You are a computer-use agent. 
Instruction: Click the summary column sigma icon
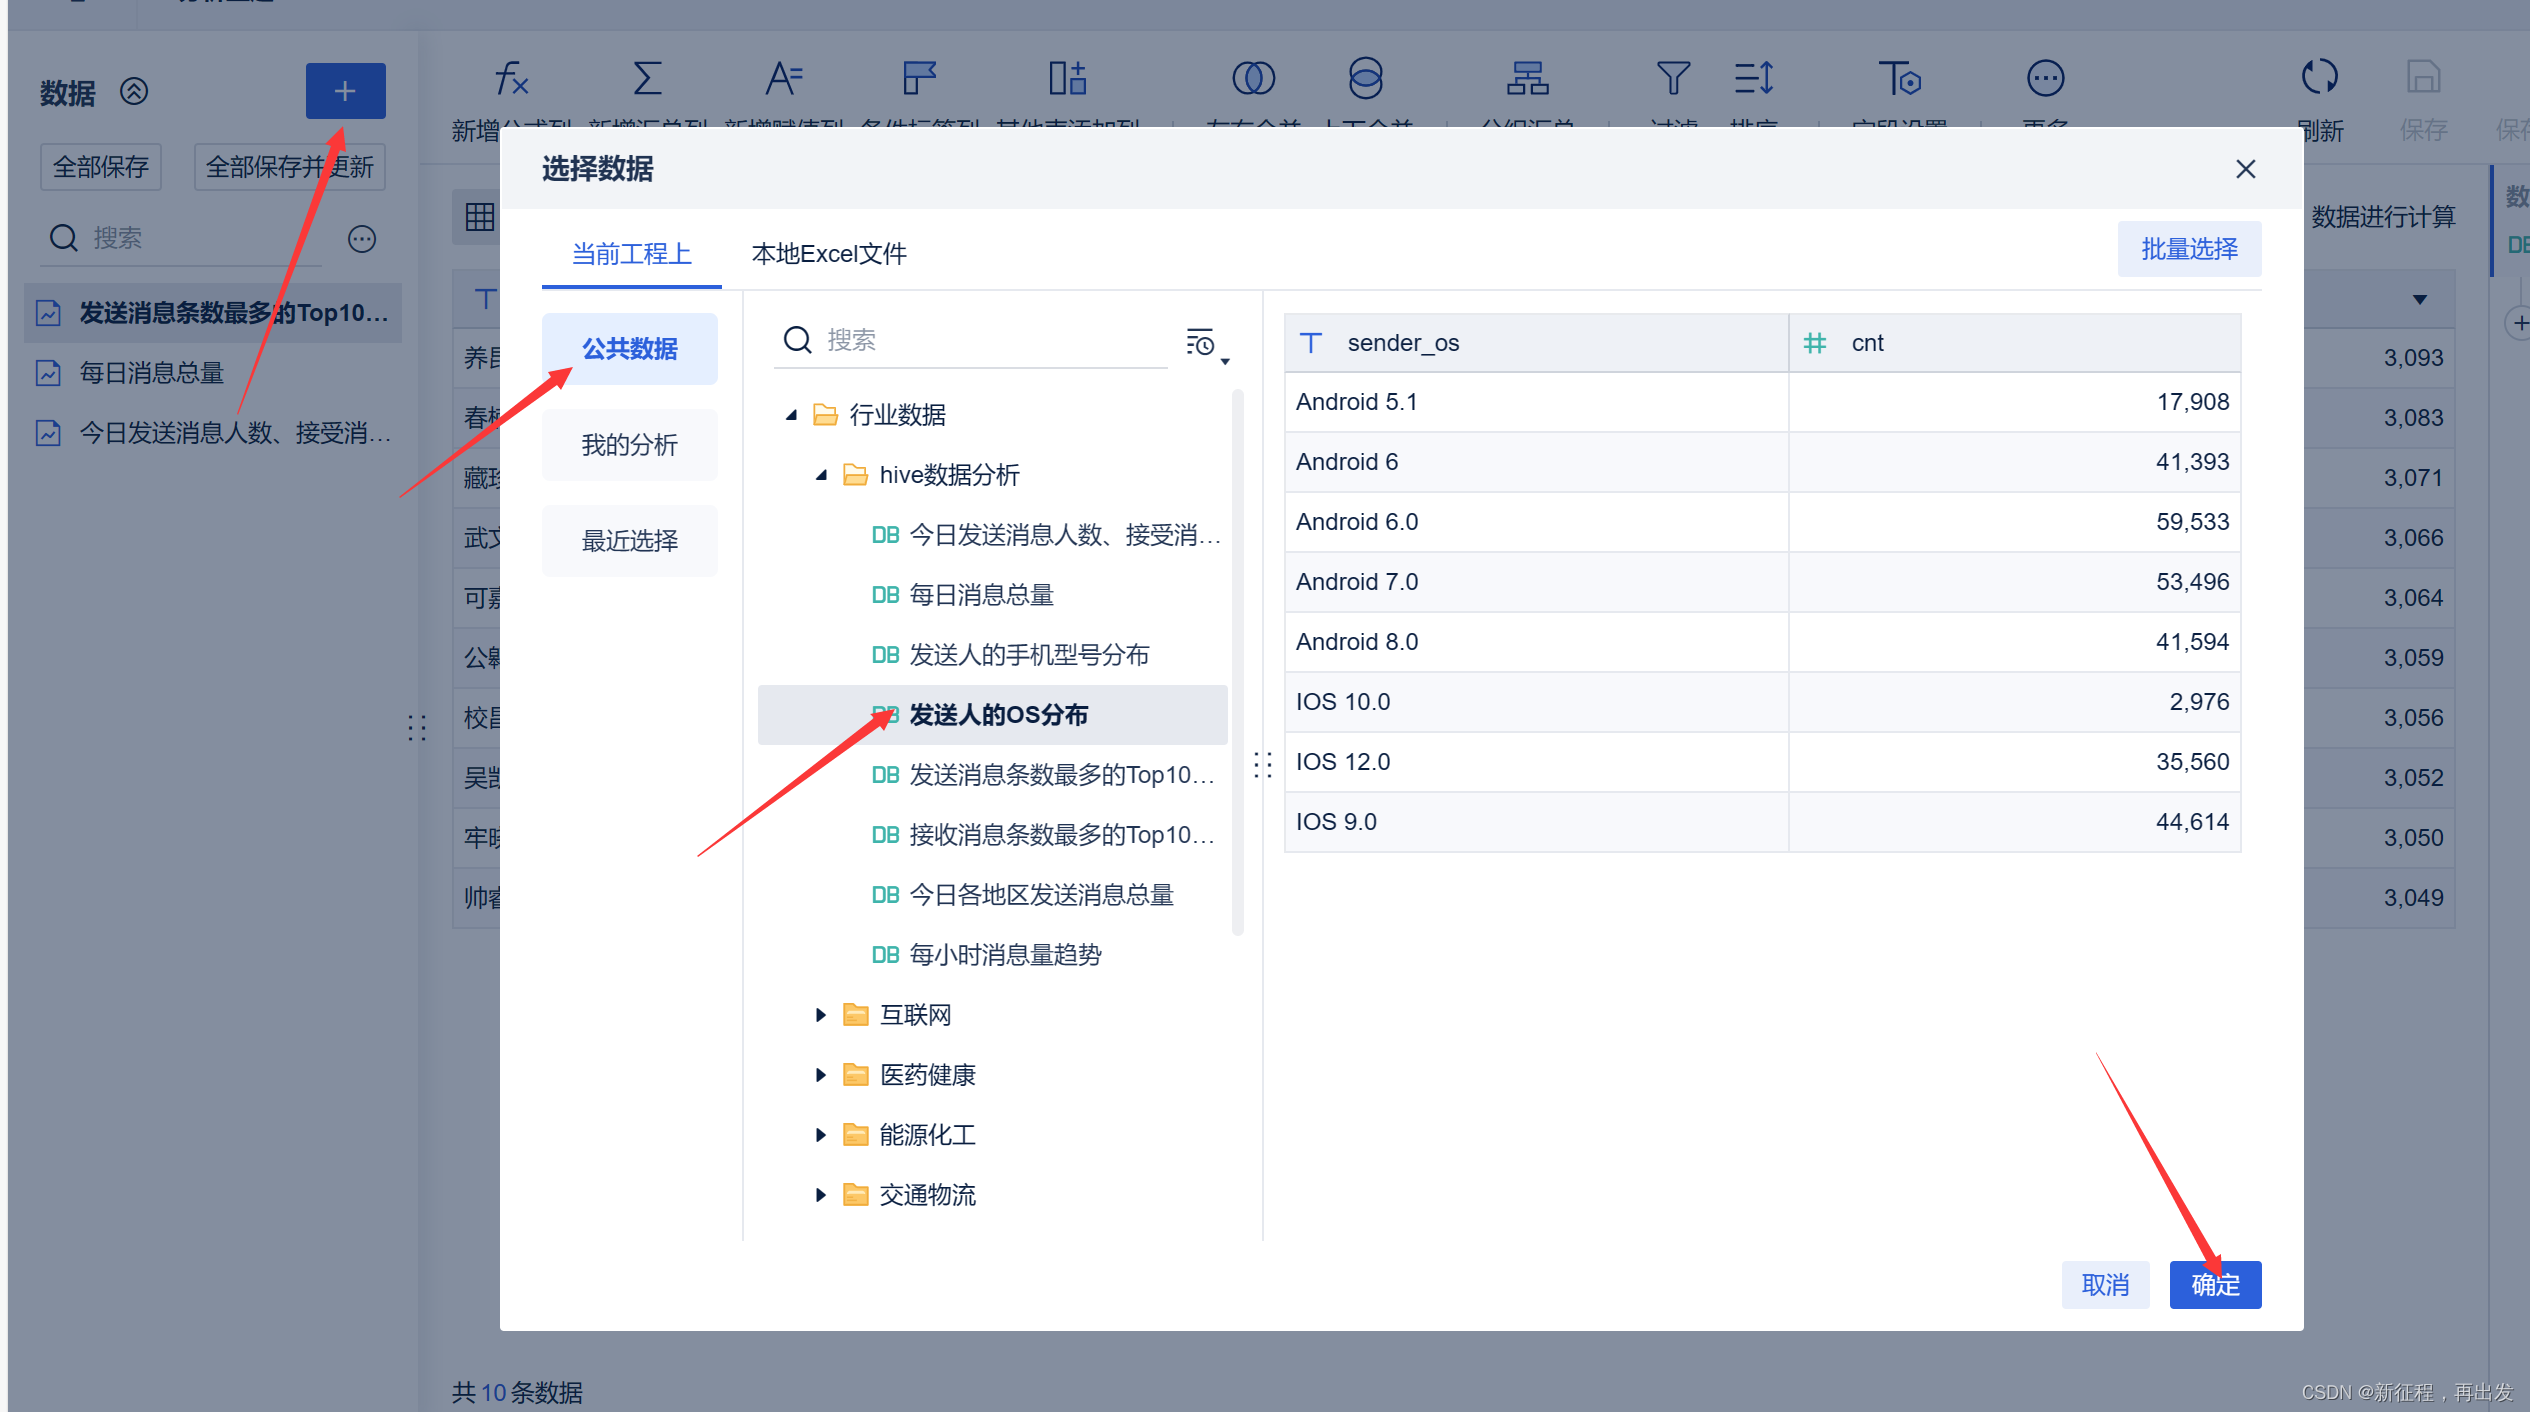(647, 78)
